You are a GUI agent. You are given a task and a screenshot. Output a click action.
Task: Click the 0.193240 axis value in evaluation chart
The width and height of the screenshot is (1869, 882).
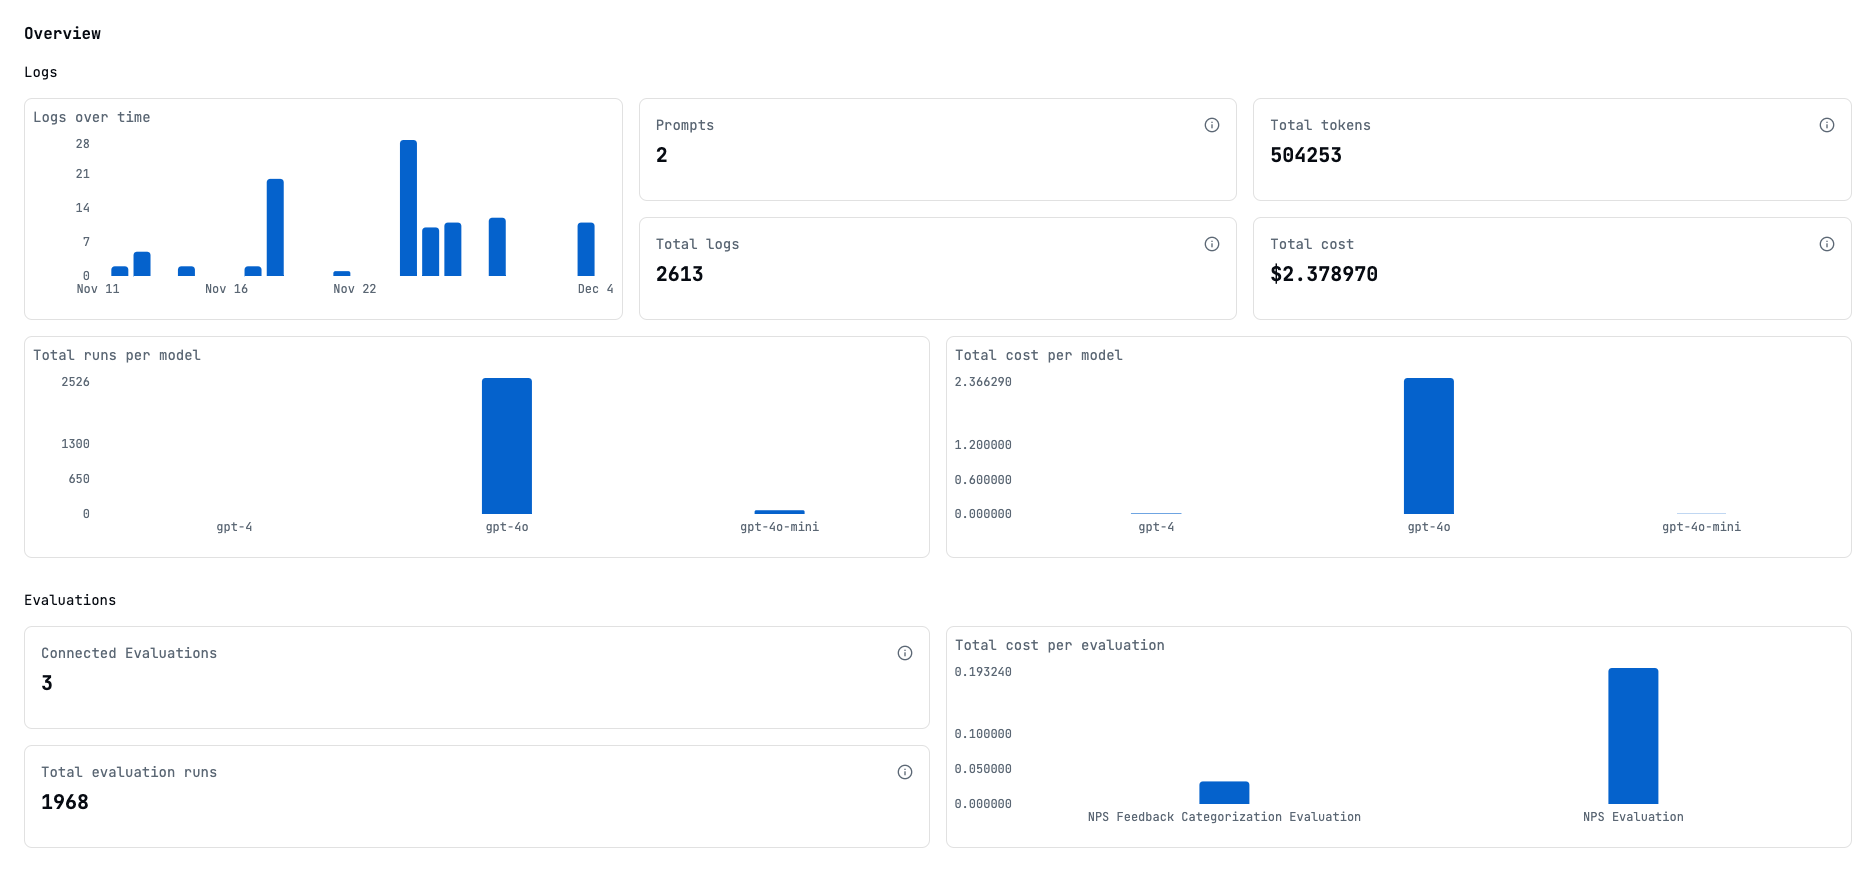[x=983, y=672]
